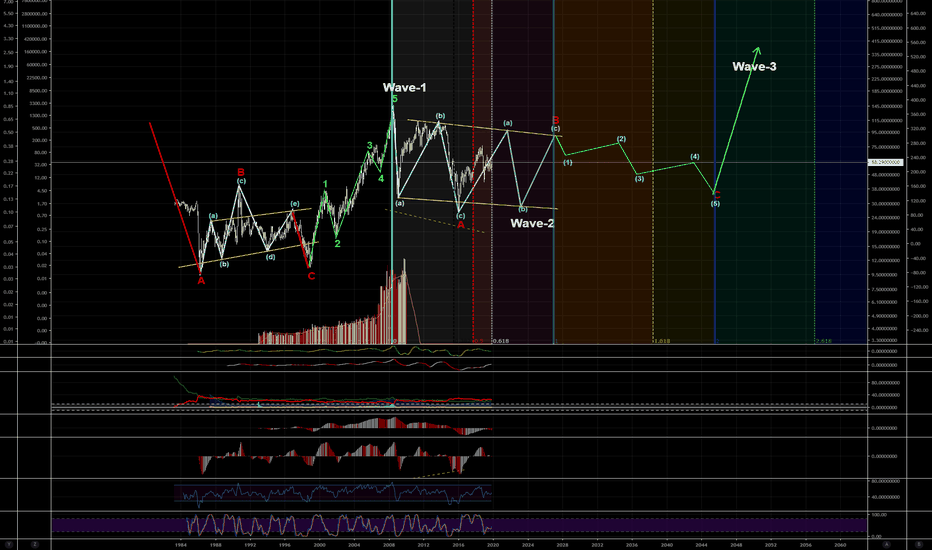The image size is (932, 550).
Task: Select the white wave label (4)
Action: [695, 157]
